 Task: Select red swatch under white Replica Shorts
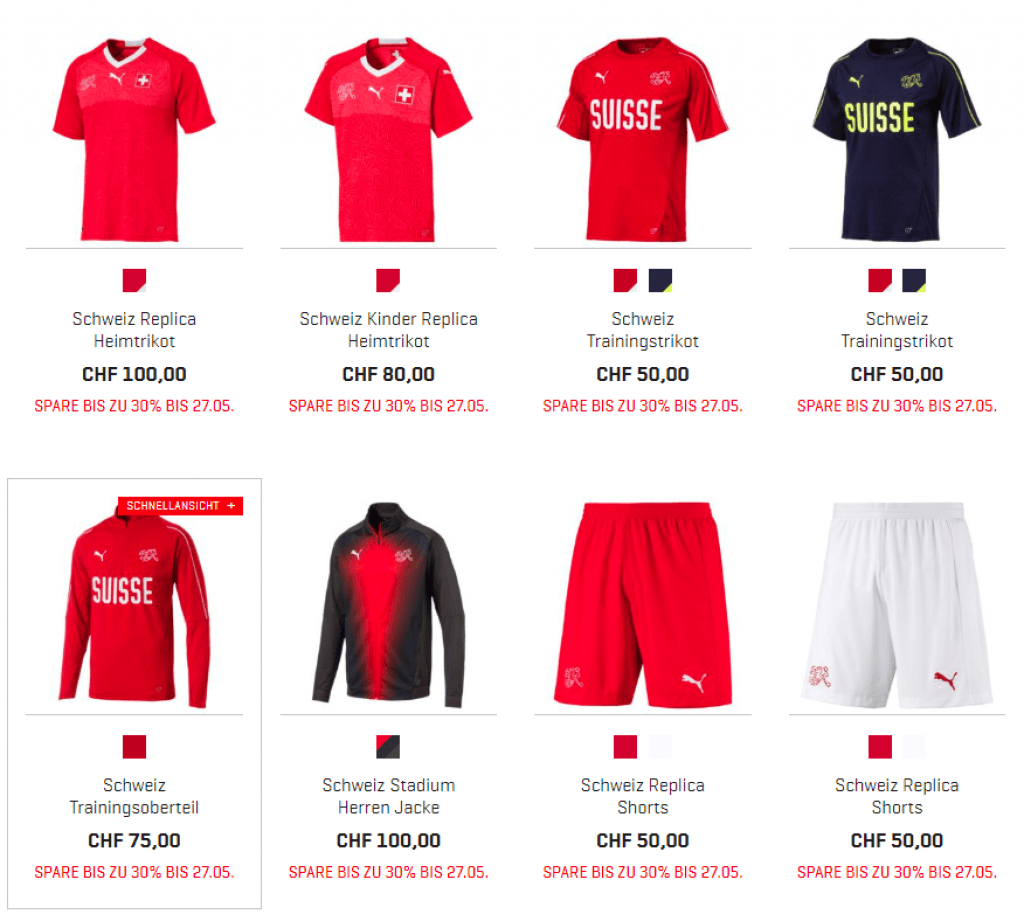pyautogui.click(x=880, y=747)
